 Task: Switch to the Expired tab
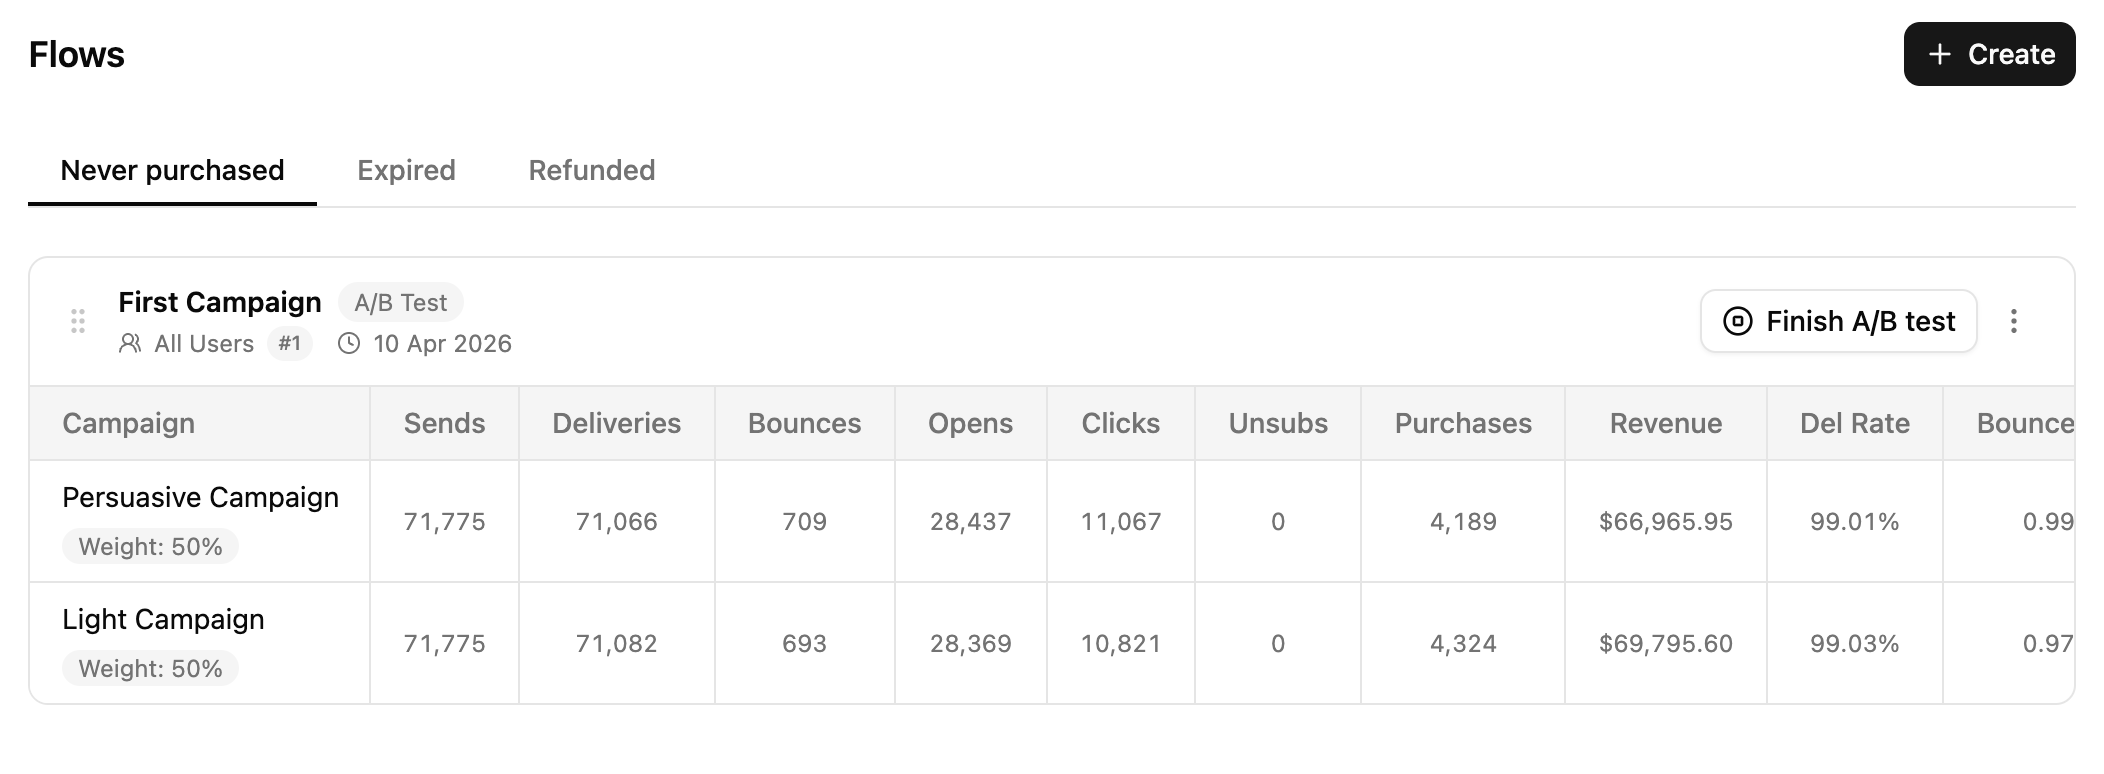pos(406,171)
